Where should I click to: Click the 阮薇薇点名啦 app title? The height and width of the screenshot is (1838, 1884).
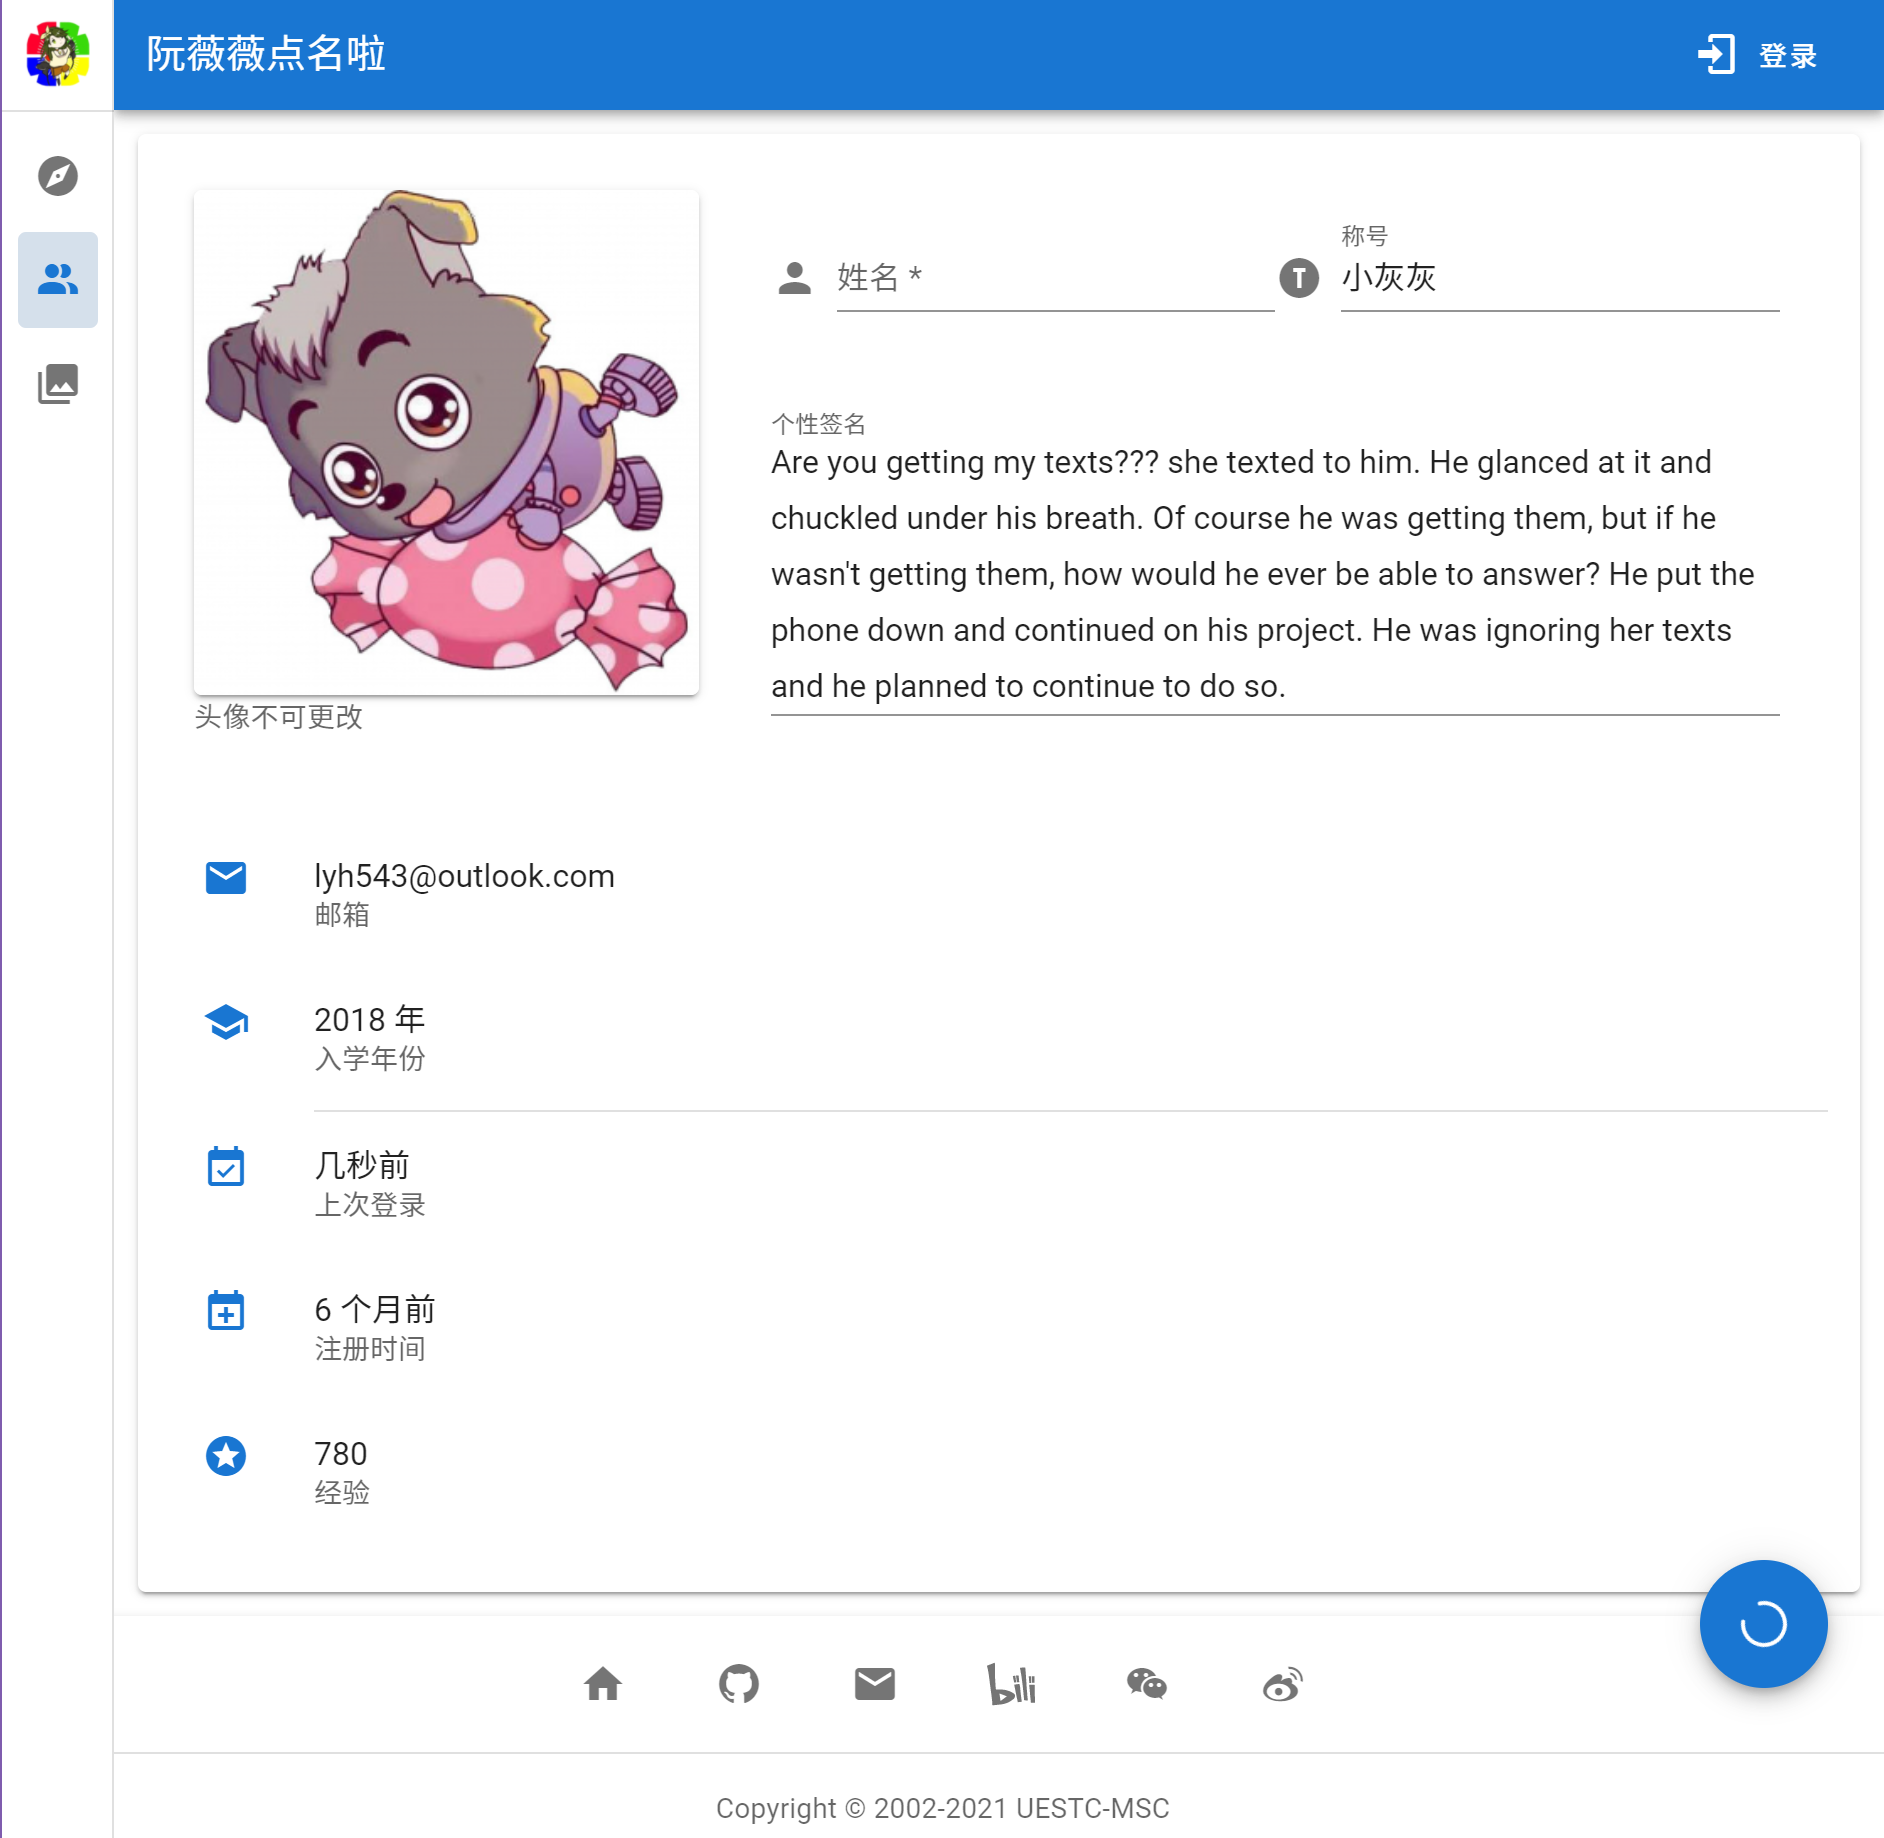pos(266,54)
